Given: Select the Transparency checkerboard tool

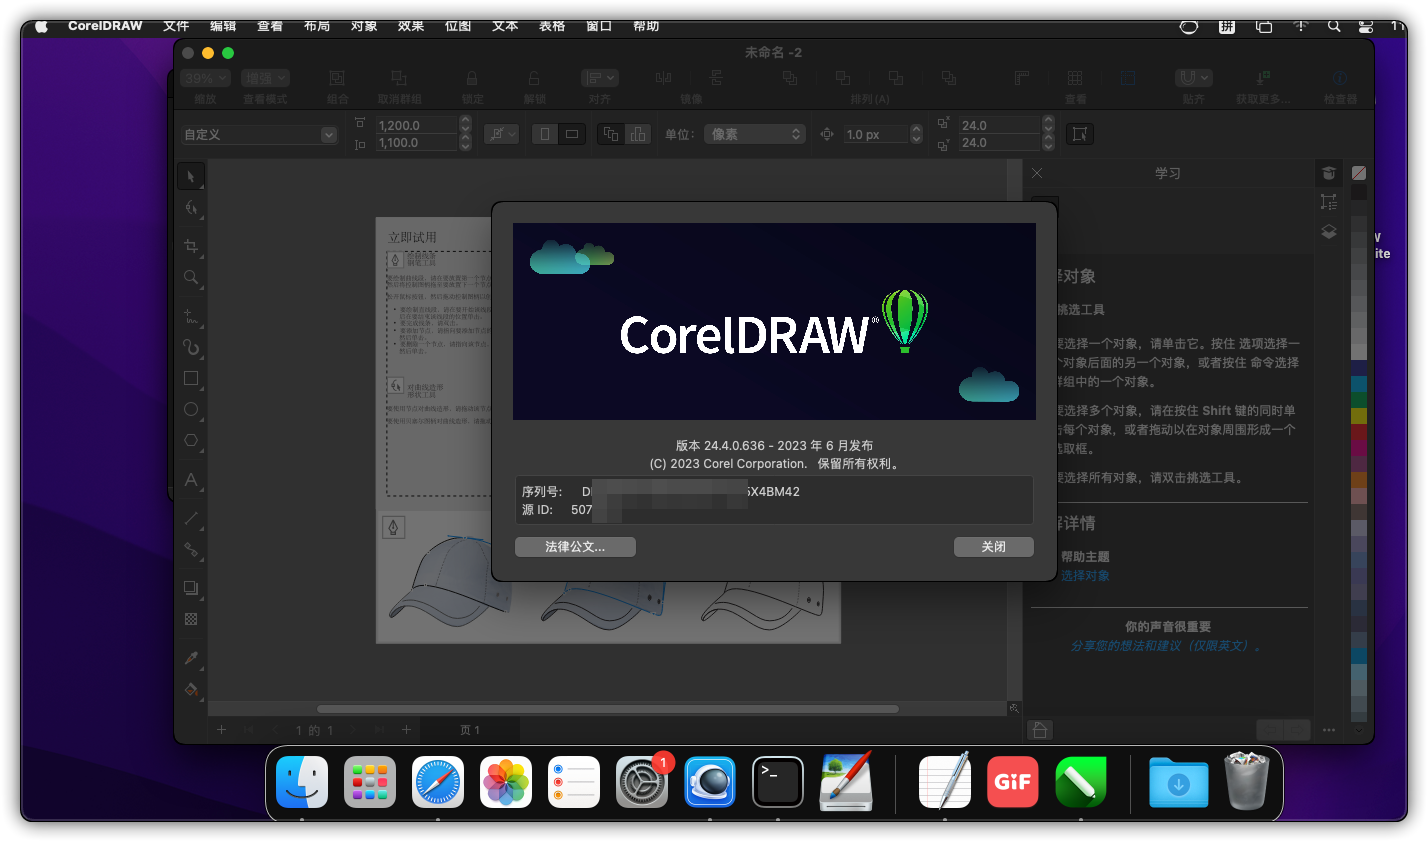Looking at the screenshot, I should pyautogui.click(x=191, y=619).
